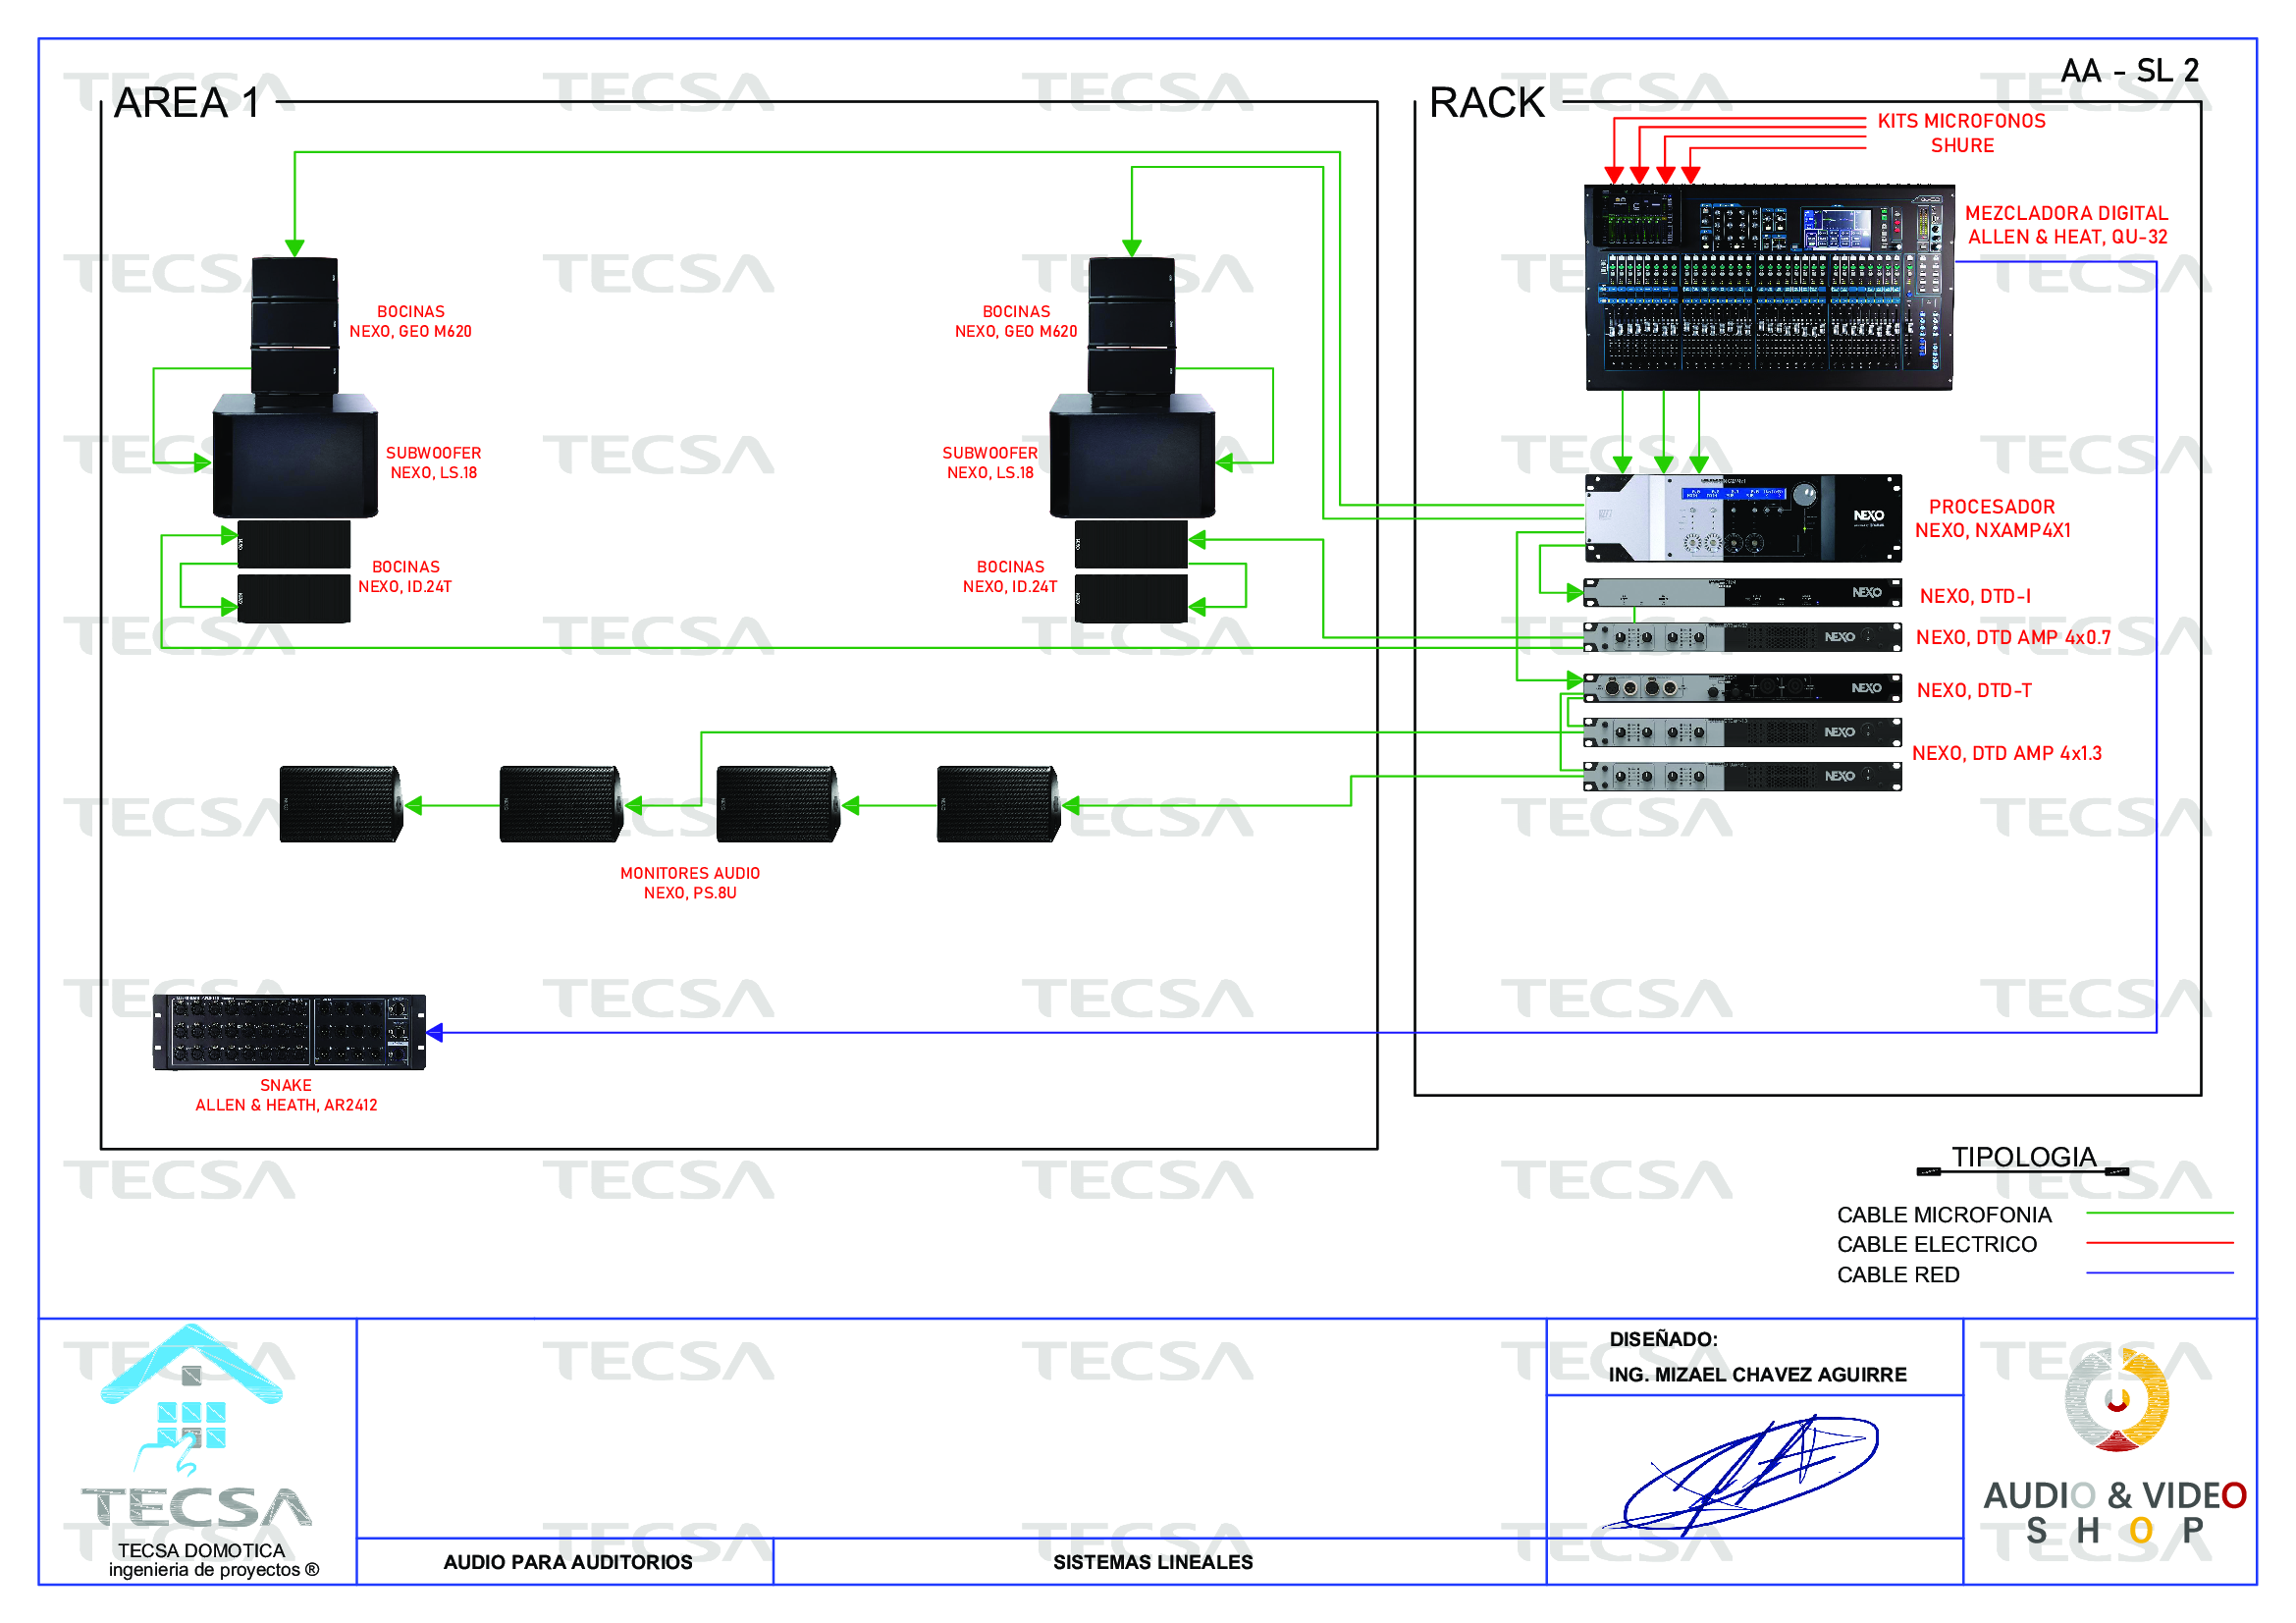Select the left GEO M620 speaker stack
2296x1623 pixels.
pyautogui.click(x=295, y=326)
